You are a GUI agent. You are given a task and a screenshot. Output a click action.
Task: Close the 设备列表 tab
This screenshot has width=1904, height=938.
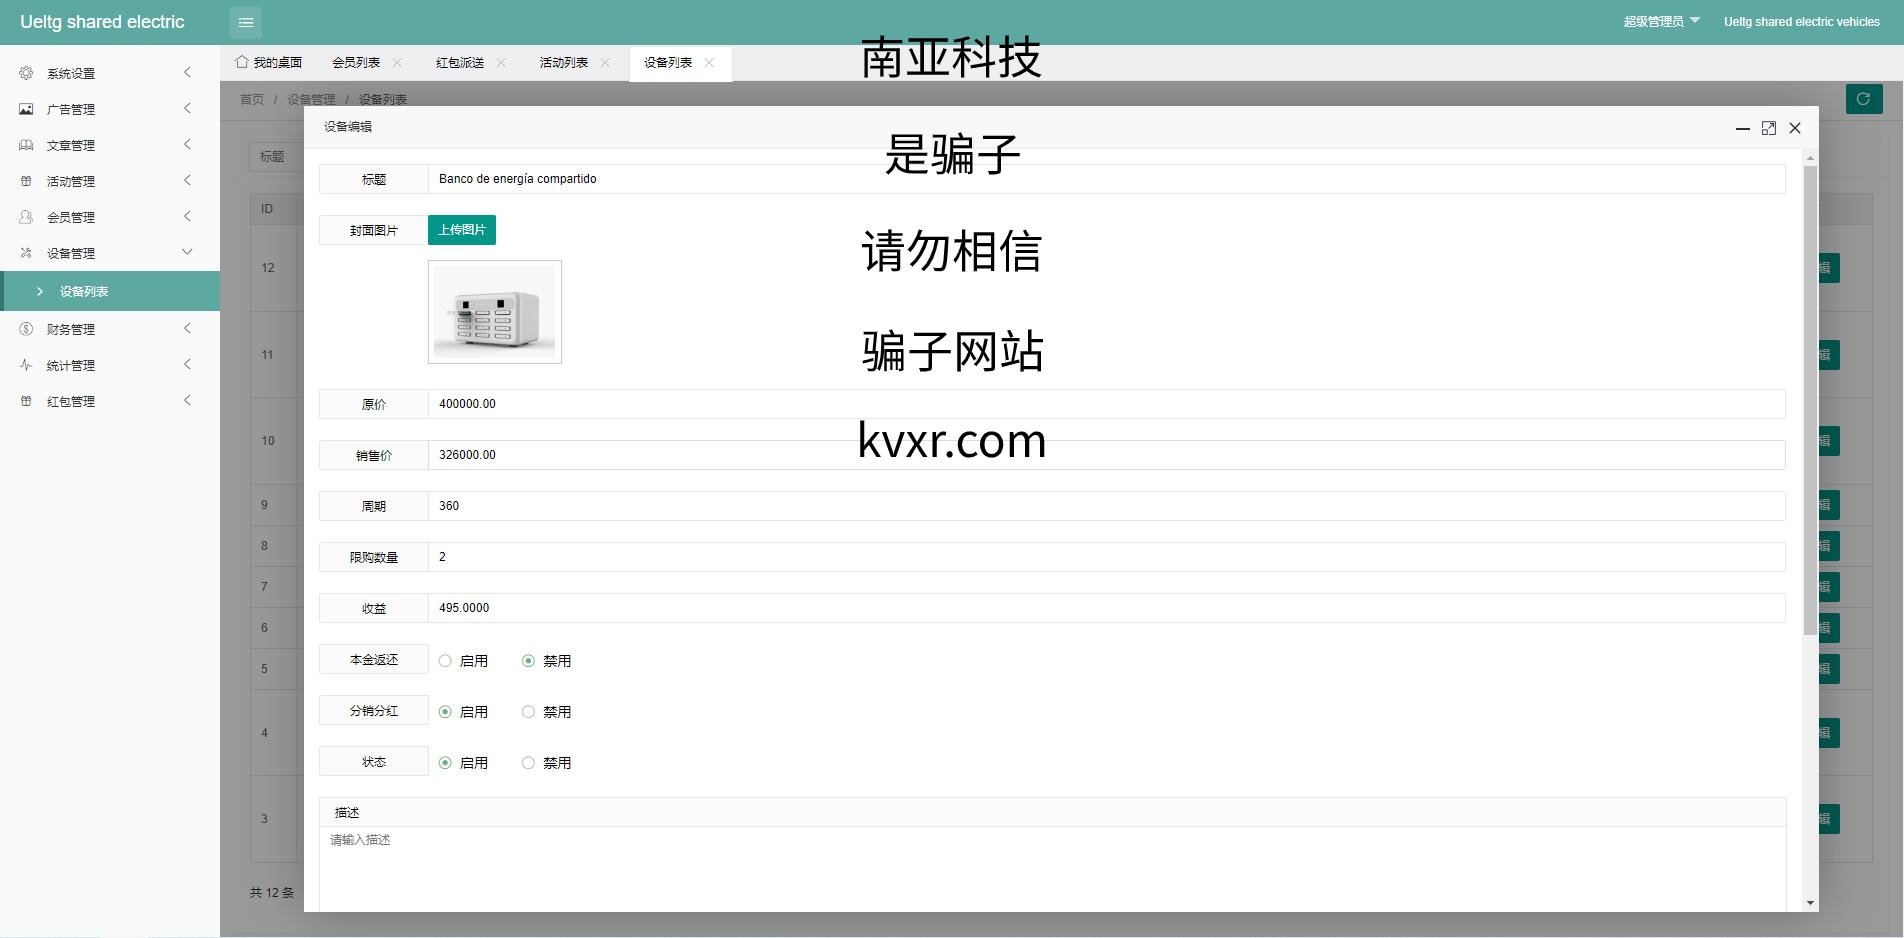coord(709,62)
